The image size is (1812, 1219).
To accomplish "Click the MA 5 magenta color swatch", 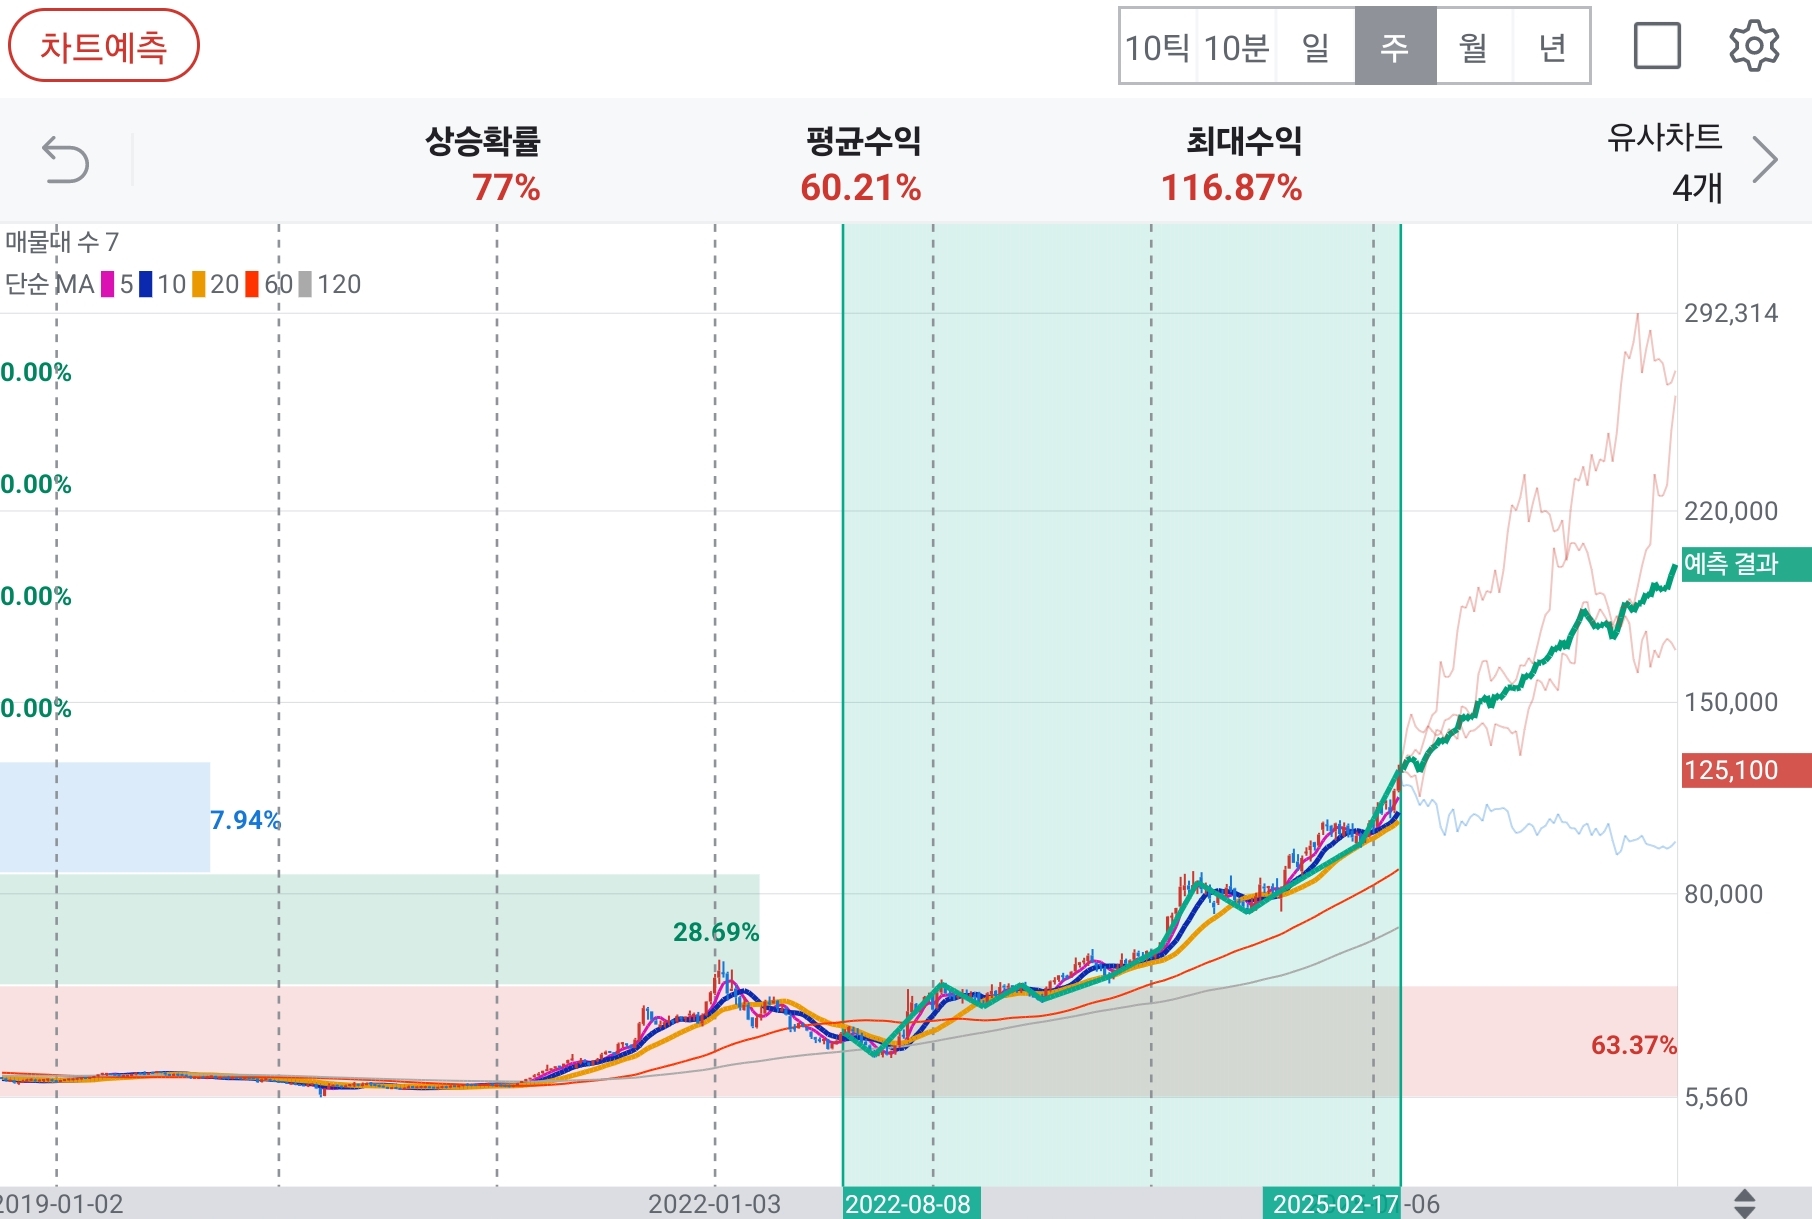I will coord(107,285).
